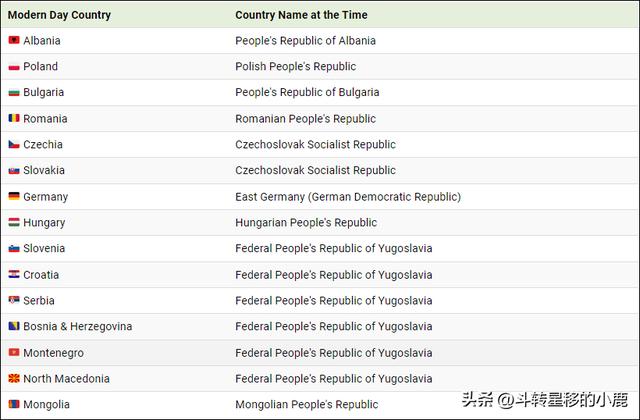This screenshot has height=420, width=640.
Task: Click the Montenegro flag icon
Action: (x=14, y=352)
